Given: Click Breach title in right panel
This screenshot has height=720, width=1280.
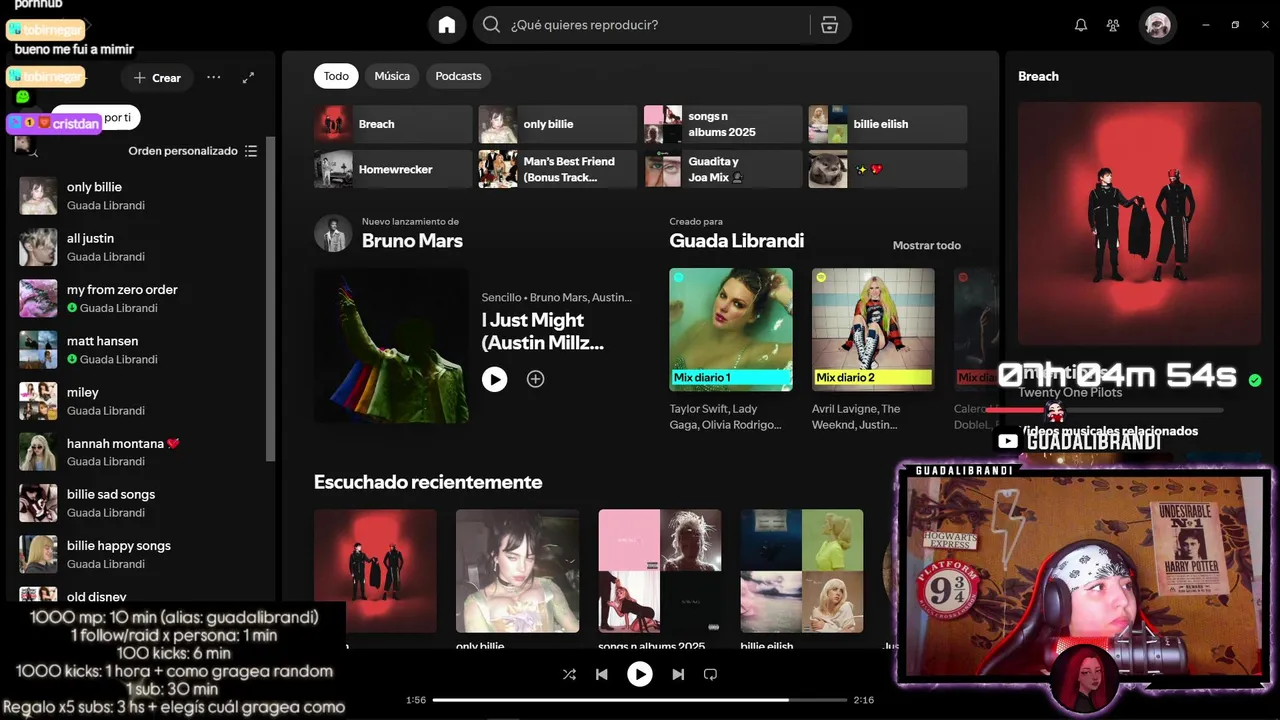Looking at the screenshot, I should (1038, 76).
